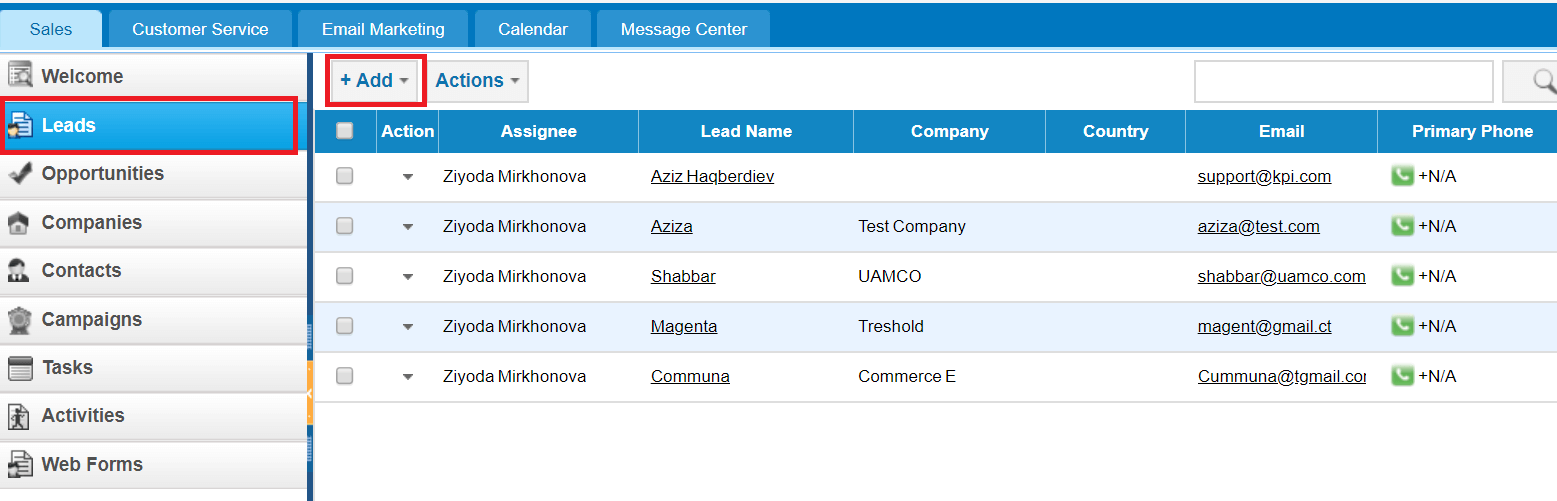
Task: Click the Web Forms document icon
Action: click(x=19, y=465)
